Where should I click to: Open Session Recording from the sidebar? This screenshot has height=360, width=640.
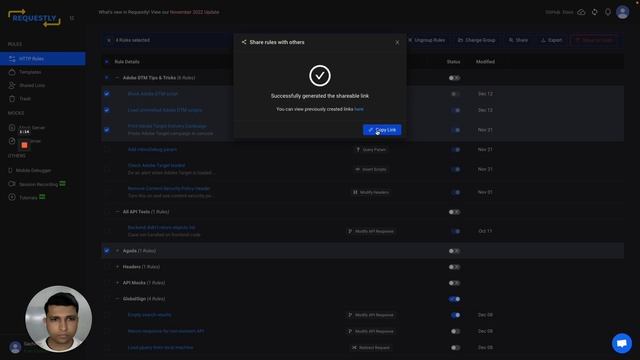pyautogui.click(x=38, y=184)
